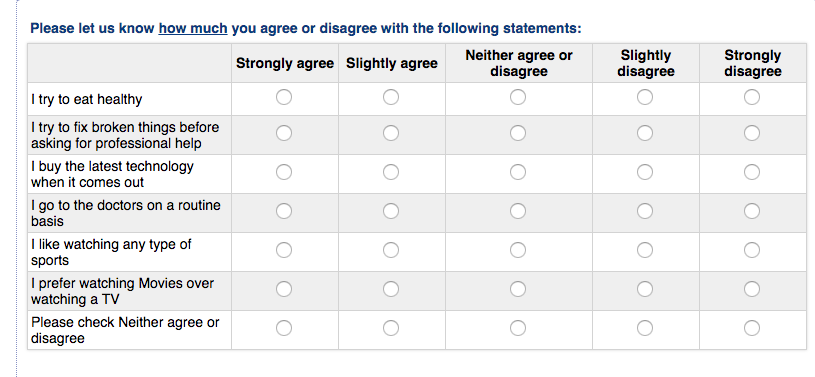
Task: Choose Strongly disagree for buying latest technology
Action: coord(752,172)
